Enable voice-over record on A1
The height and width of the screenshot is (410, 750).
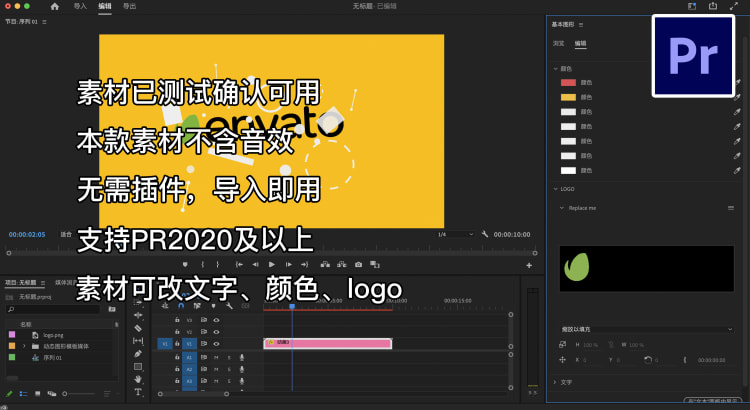(x=242, y=357)
